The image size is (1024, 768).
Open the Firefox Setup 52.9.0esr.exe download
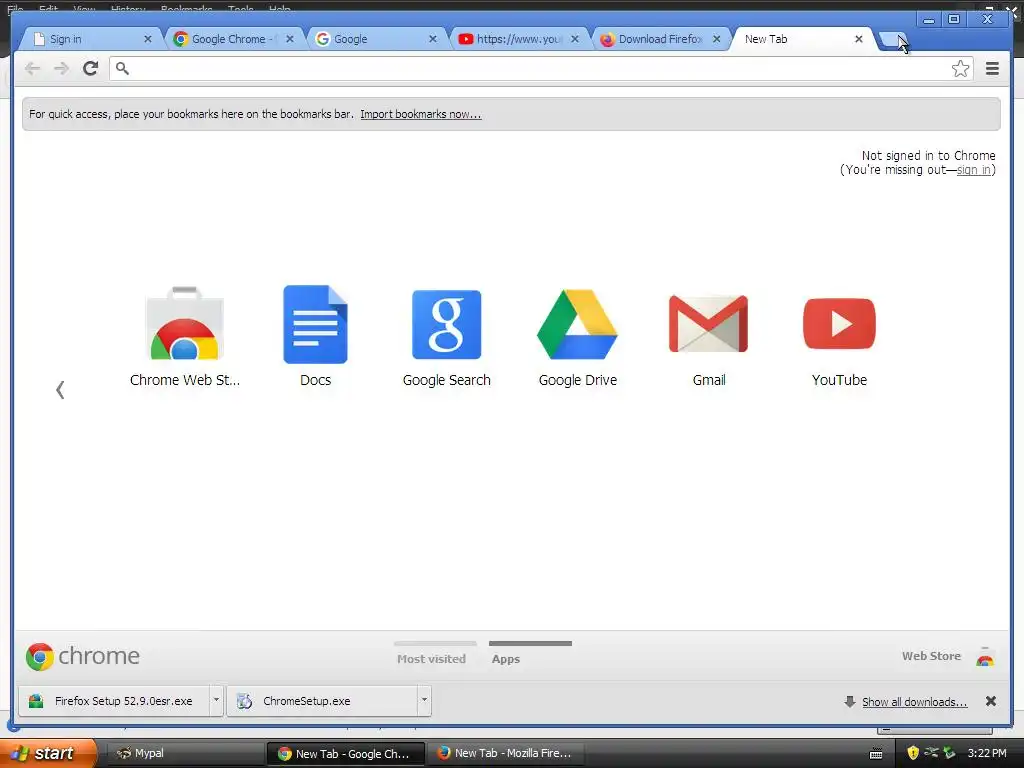coord(114,700)
